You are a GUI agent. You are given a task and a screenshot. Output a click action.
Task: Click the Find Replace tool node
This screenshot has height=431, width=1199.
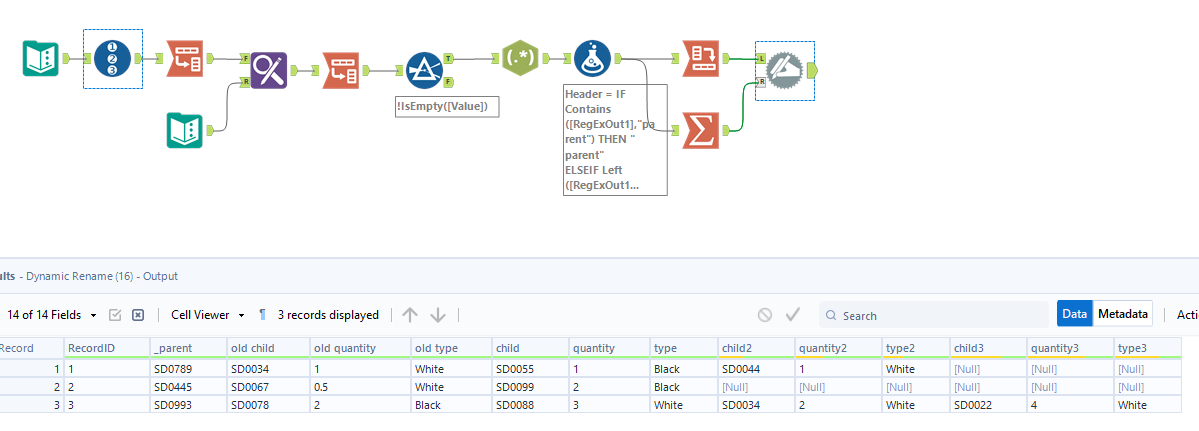269,70
